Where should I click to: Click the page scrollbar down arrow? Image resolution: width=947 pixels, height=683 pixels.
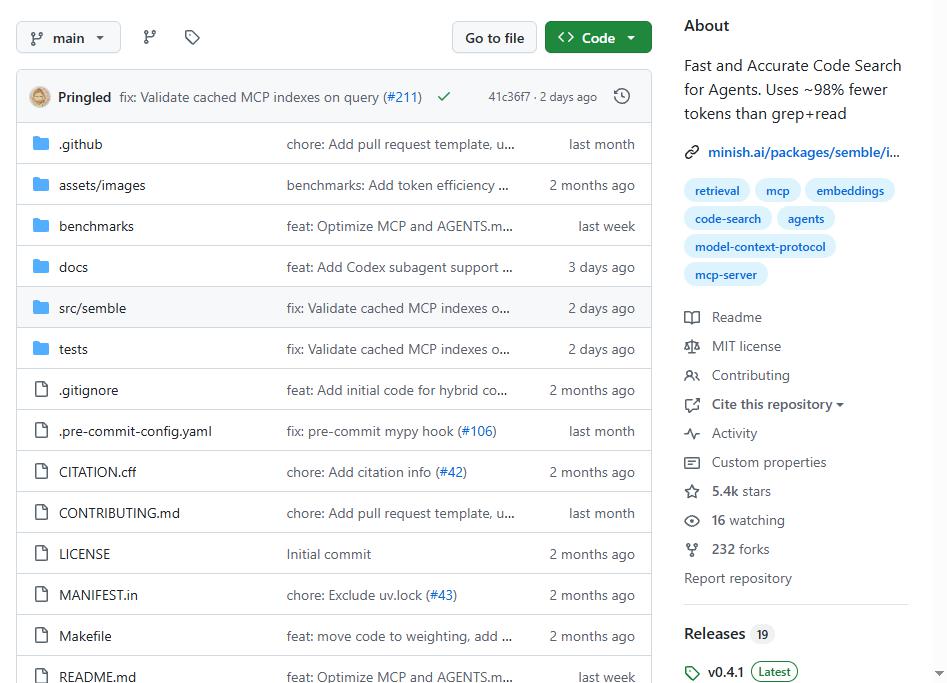(939, 673)
